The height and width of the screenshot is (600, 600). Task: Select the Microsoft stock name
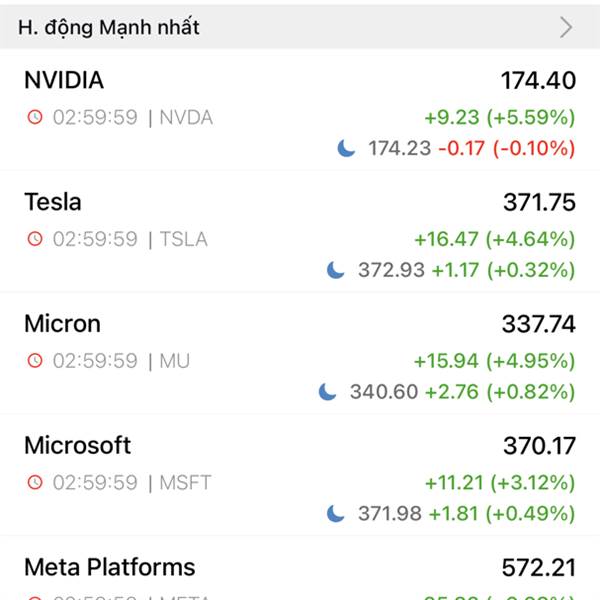click(77, 445)
